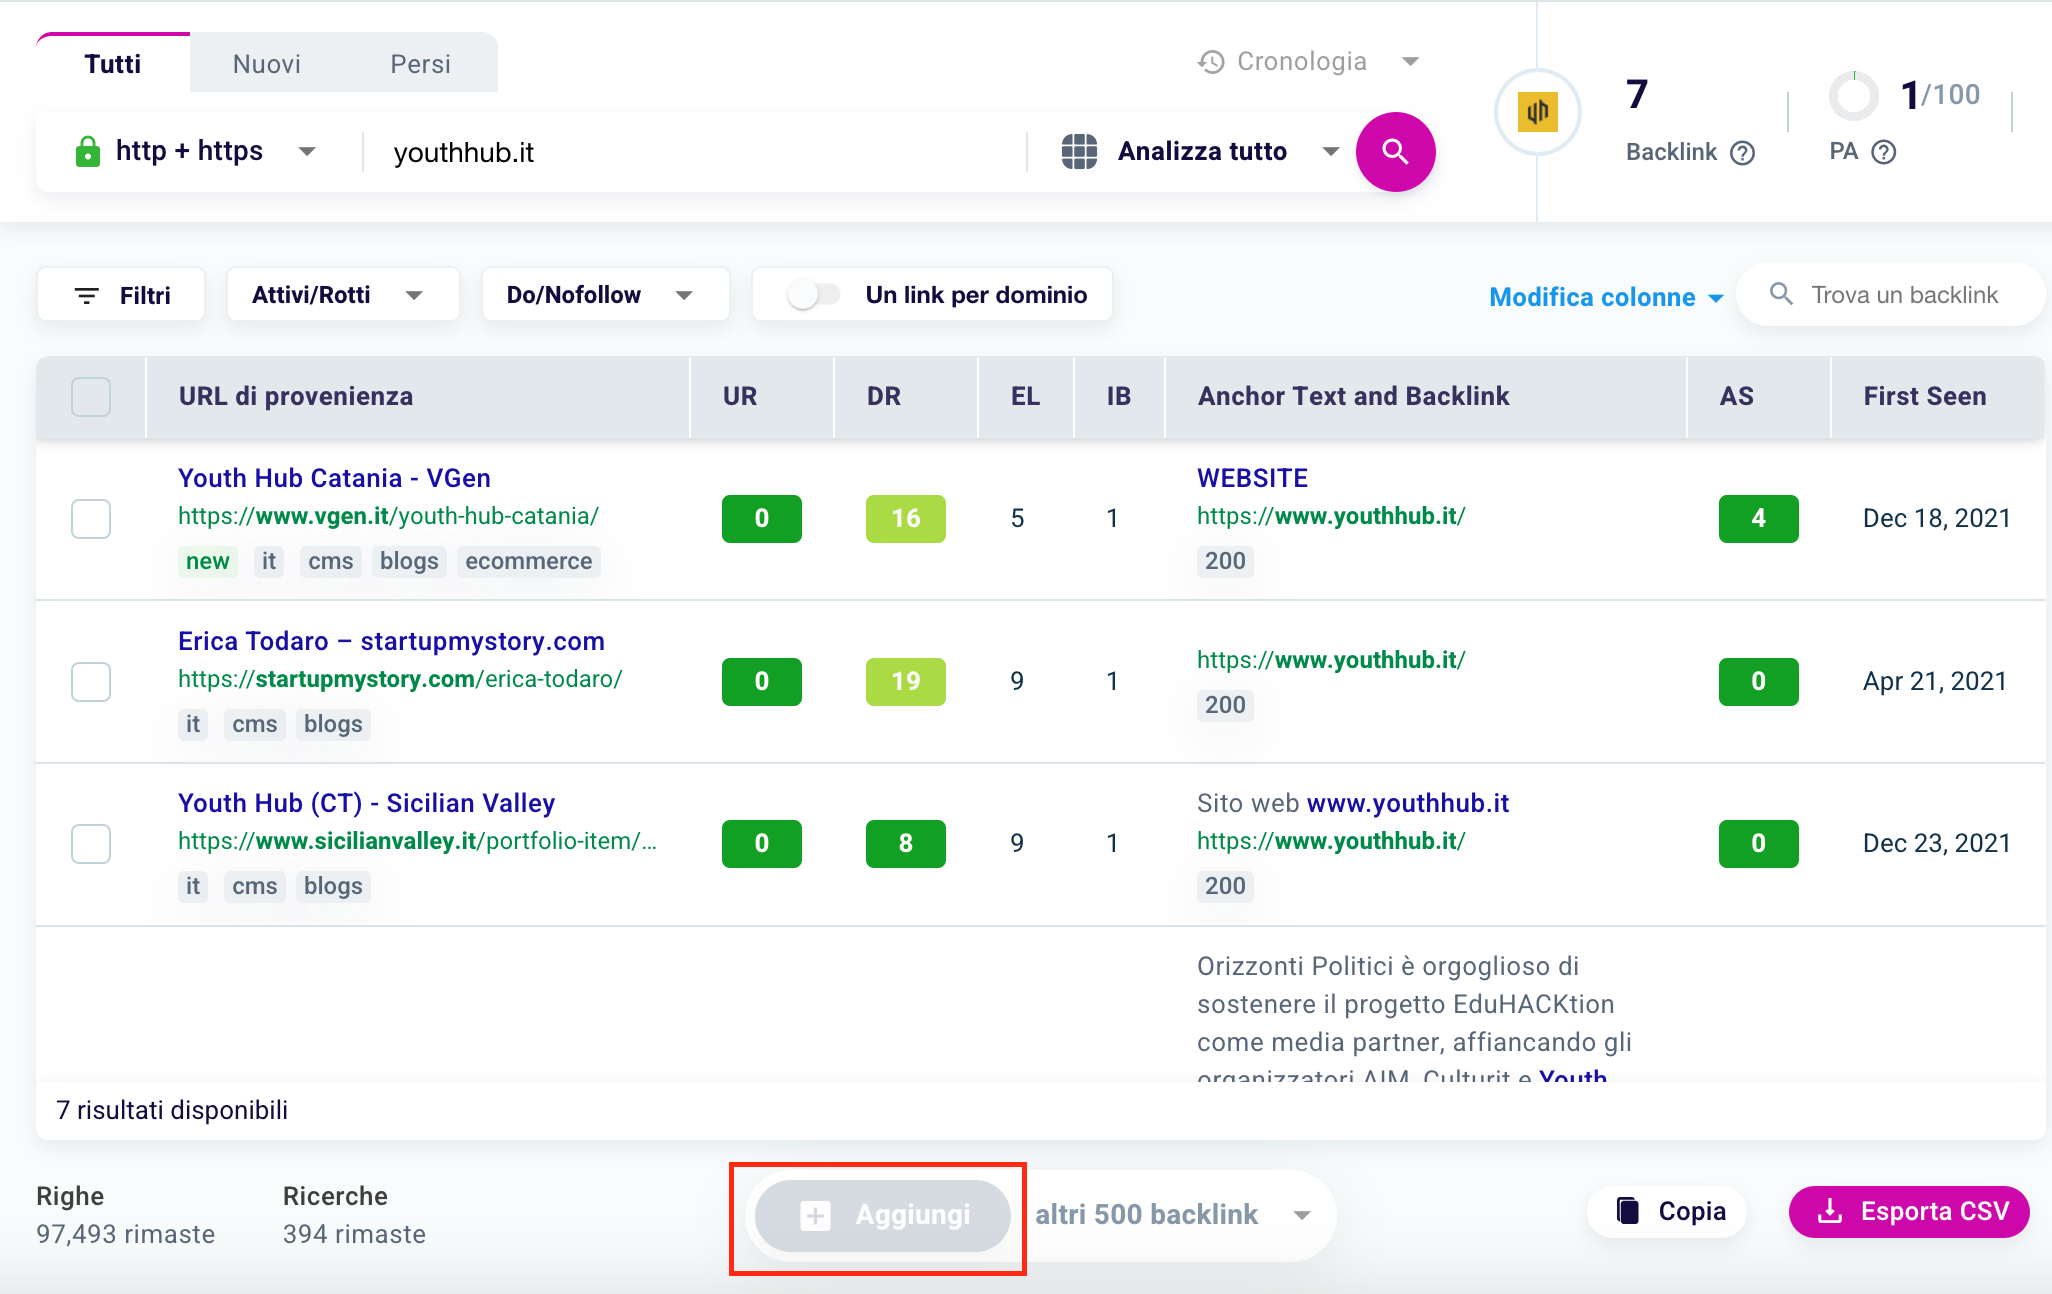
Task: Click the ecommerce tag in first row
Action: pyautogui.click(x=528, y=561)
